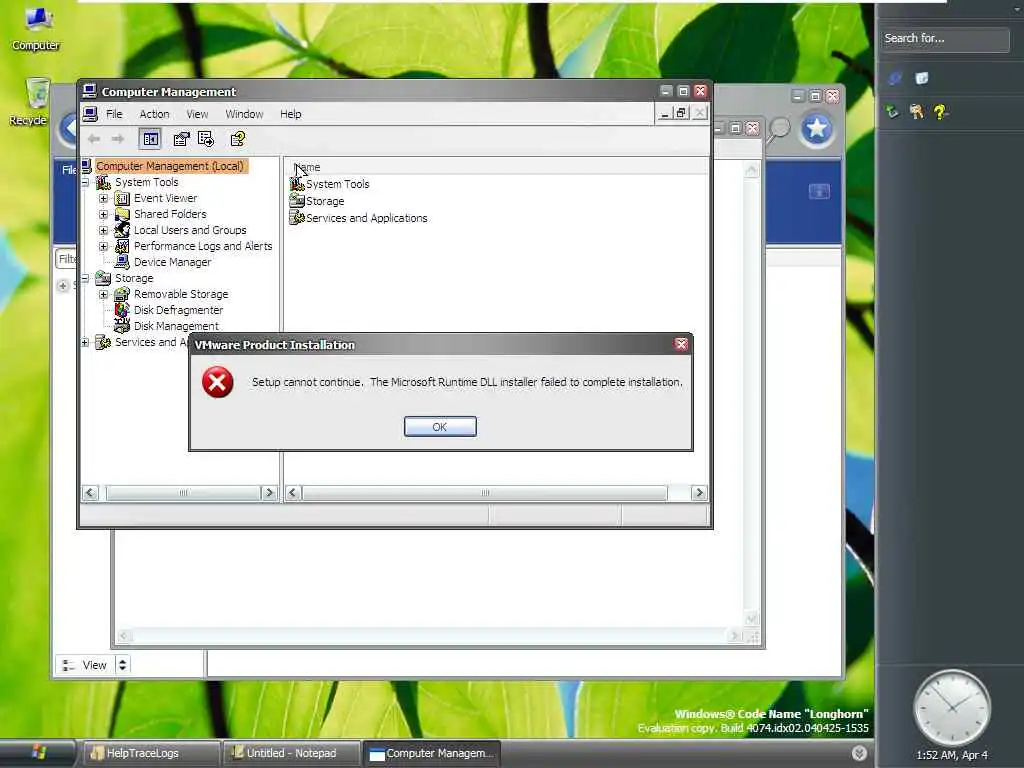Screen dimensions: 1024x768
Task: Click the star Favorites button in background window
Action: click(816, 129)
